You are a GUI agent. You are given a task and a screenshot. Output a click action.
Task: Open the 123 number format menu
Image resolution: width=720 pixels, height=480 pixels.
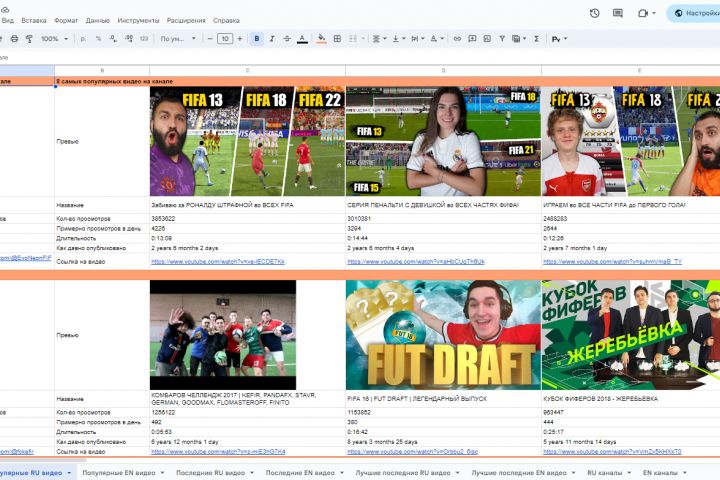[144, 39]
